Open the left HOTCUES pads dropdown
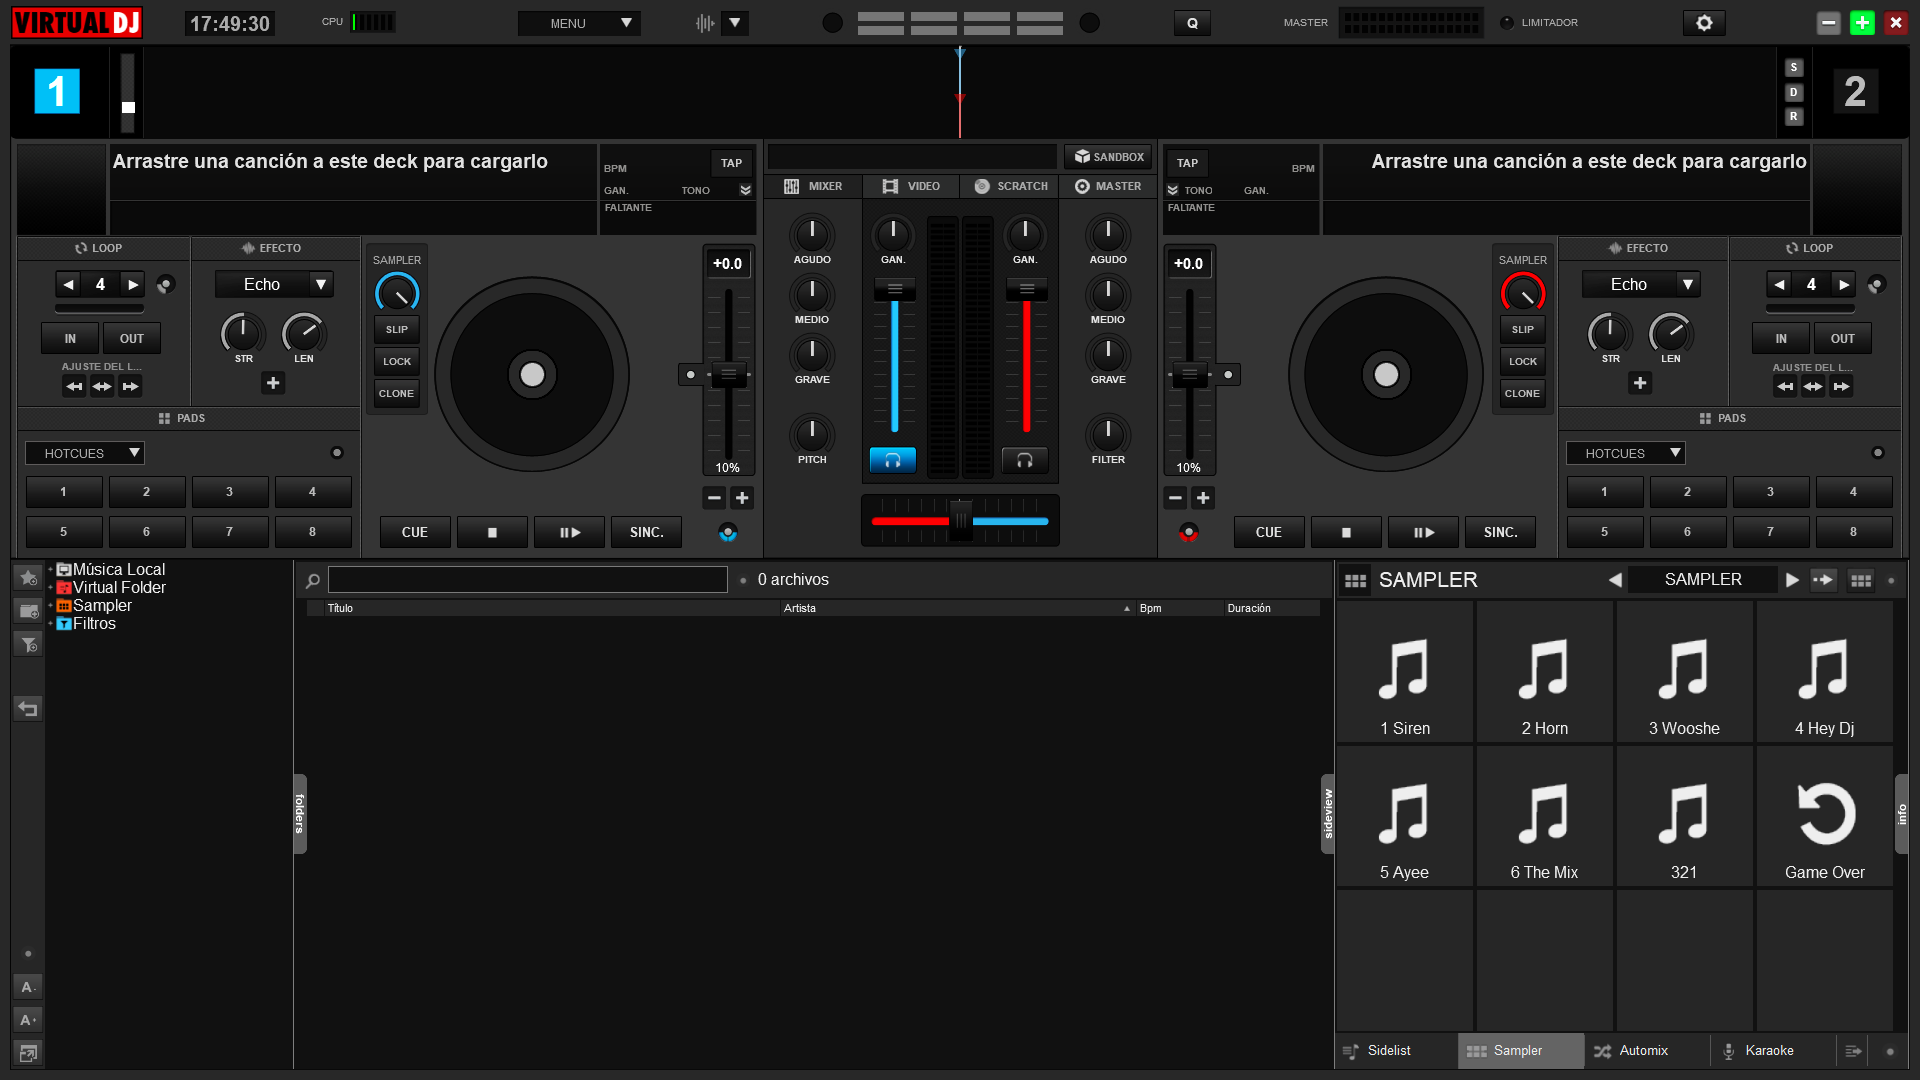 pos(85,453)
